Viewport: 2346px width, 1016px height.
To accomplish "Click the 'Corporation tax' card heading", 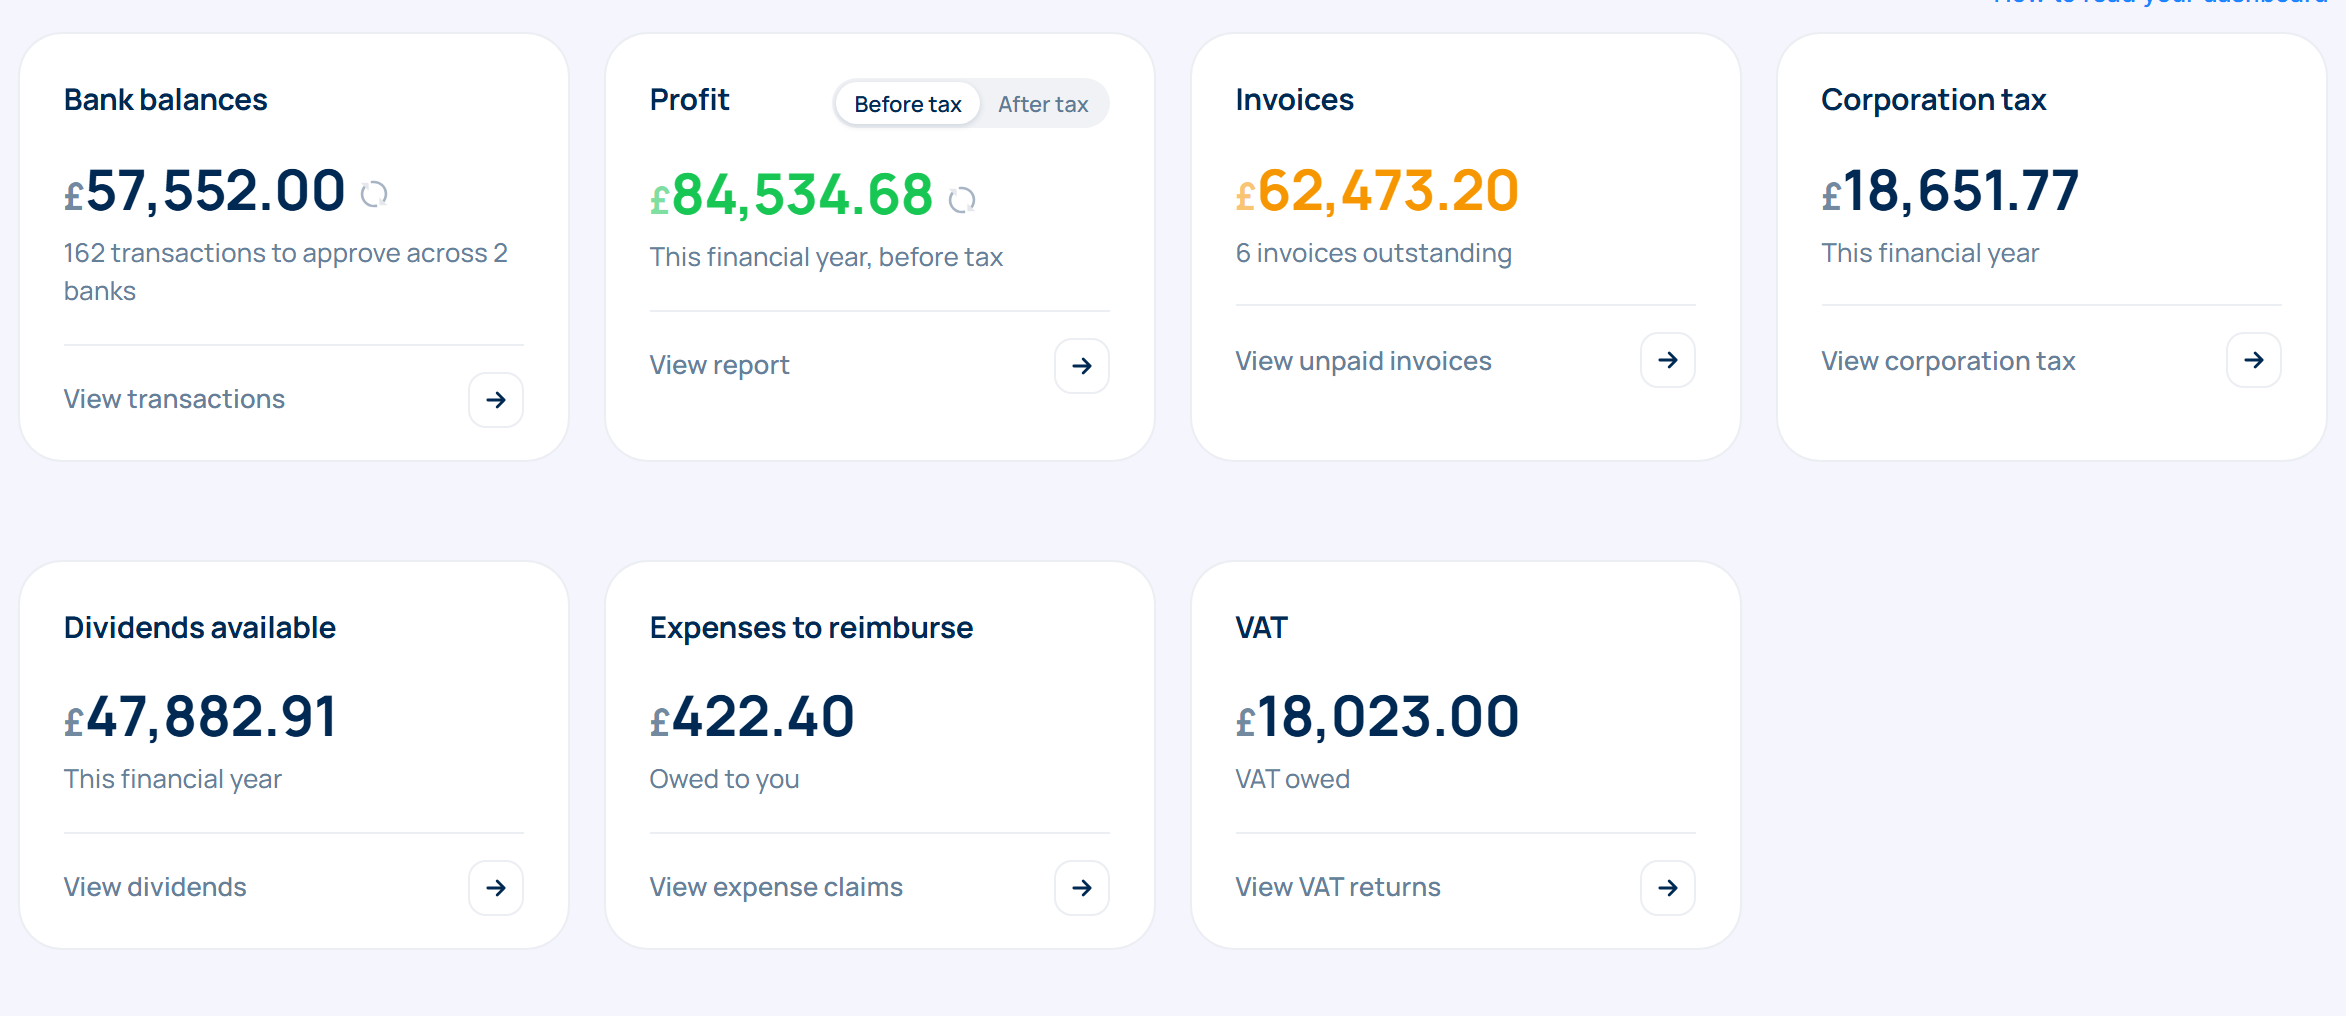I will point(1934,100).
